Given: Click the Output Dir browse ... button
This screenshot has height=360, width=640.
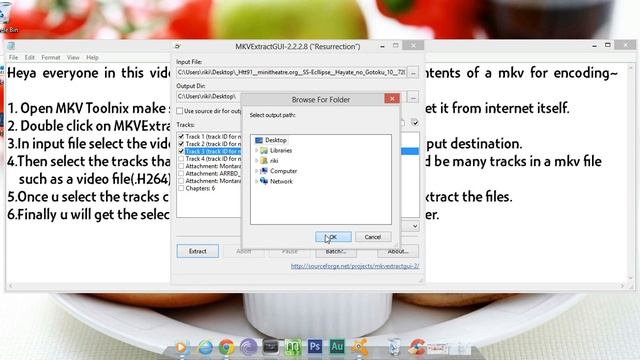Looking at the screenshot, I should click(413, 98).
